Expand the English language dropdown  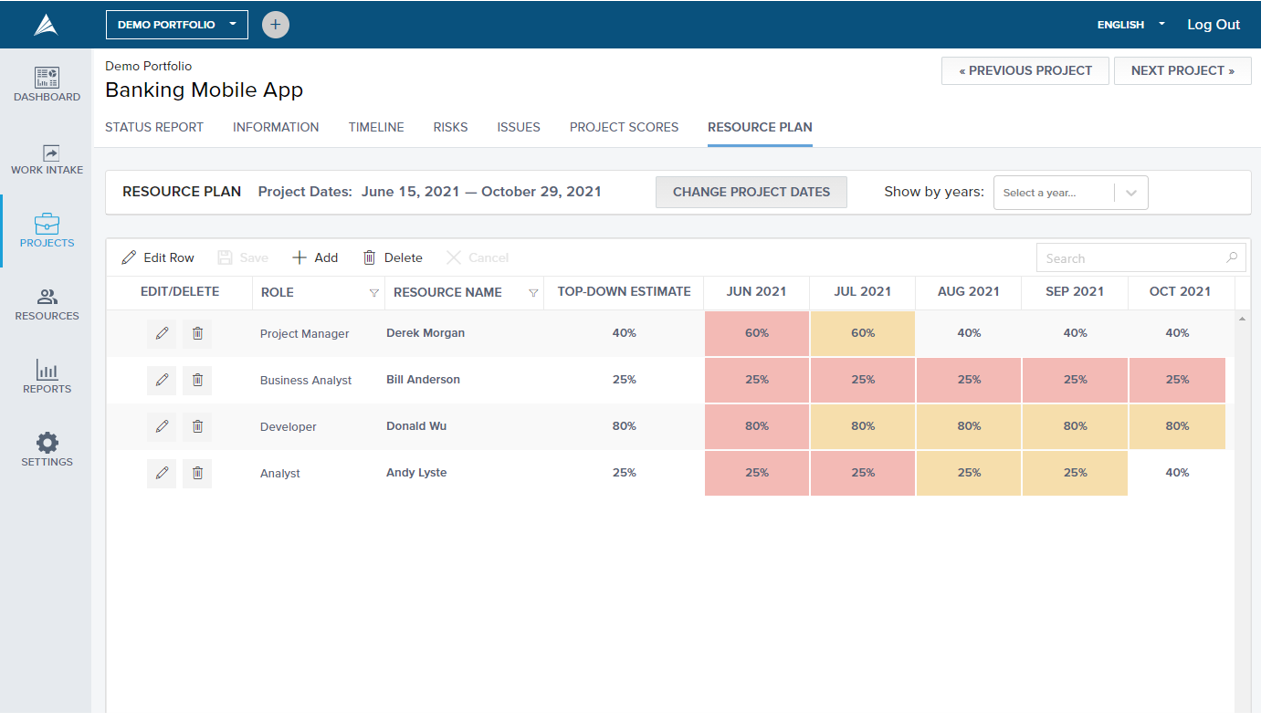(x=1131, y=25)
